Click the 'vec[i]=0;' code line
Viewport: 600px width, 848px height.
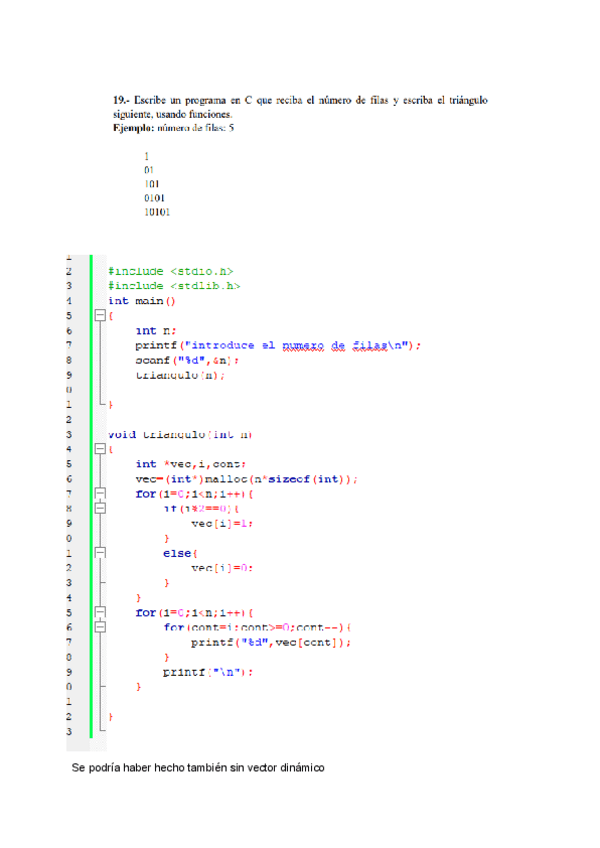point(222,568)
